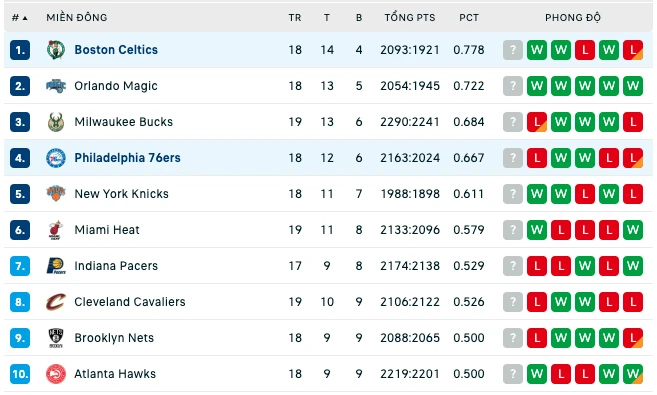Click Orlando Magic's last green W badge
657x395 pixels.
pos(633,86)
